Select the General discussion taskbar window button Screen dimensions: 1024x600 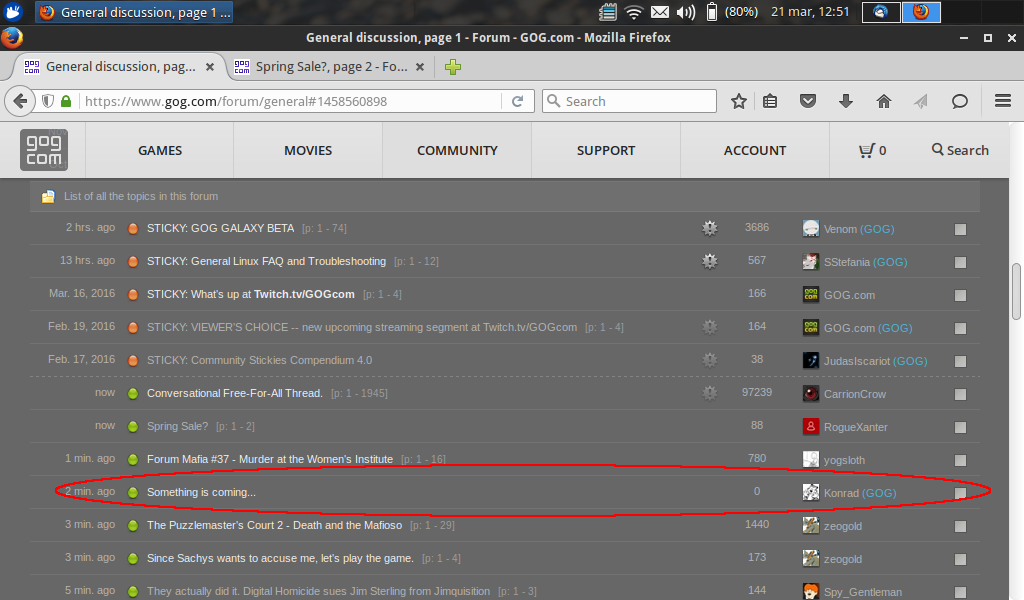(135, 12)
